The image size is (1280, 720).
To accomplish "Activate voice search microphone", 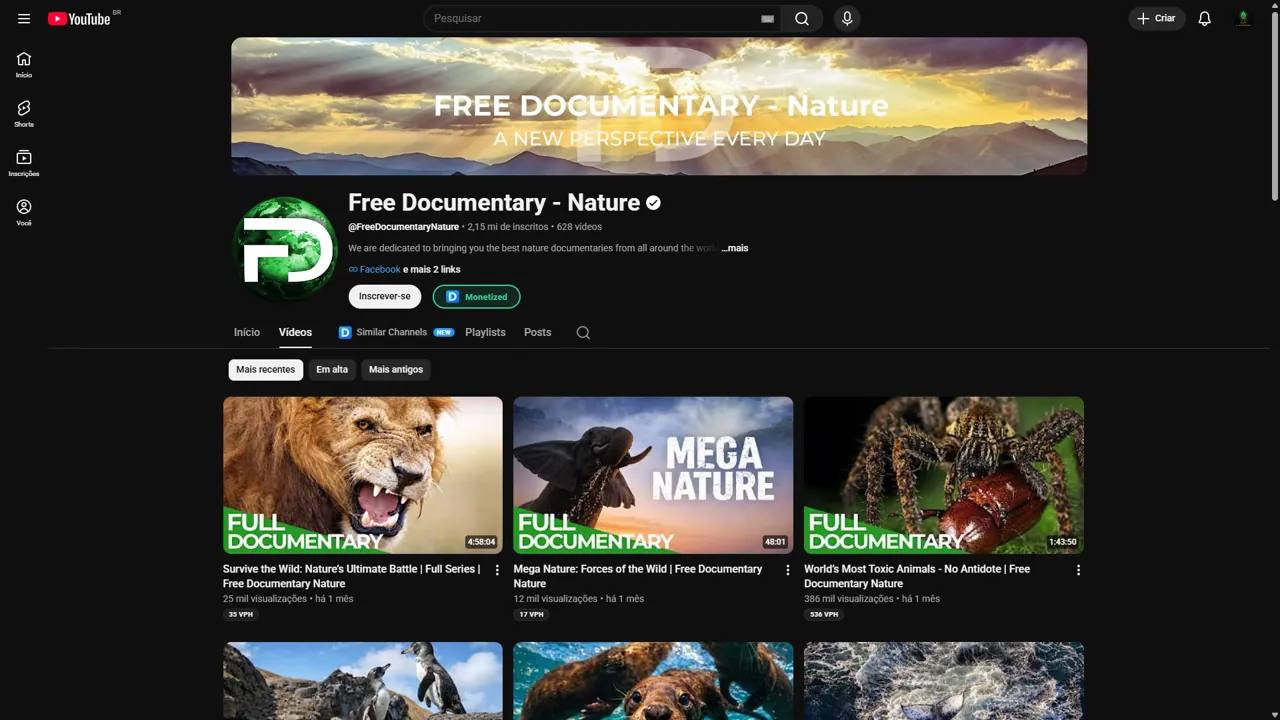I will click(847, 18).
